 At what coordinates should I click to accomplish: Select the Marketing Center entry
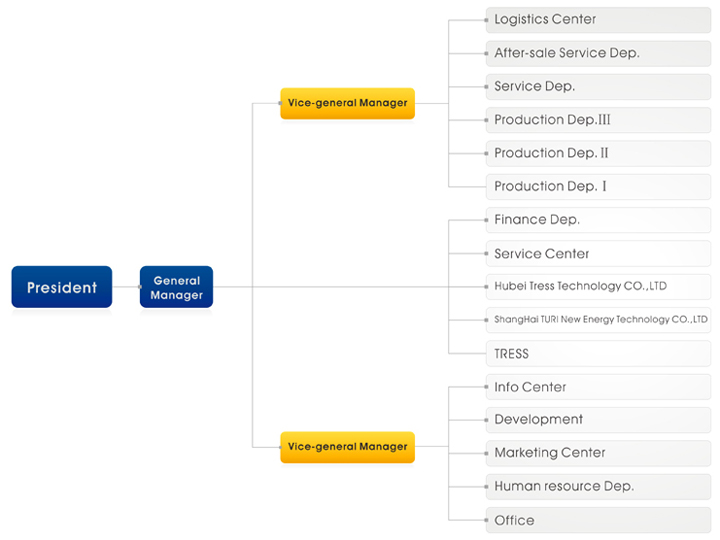[x=598, y=453]
